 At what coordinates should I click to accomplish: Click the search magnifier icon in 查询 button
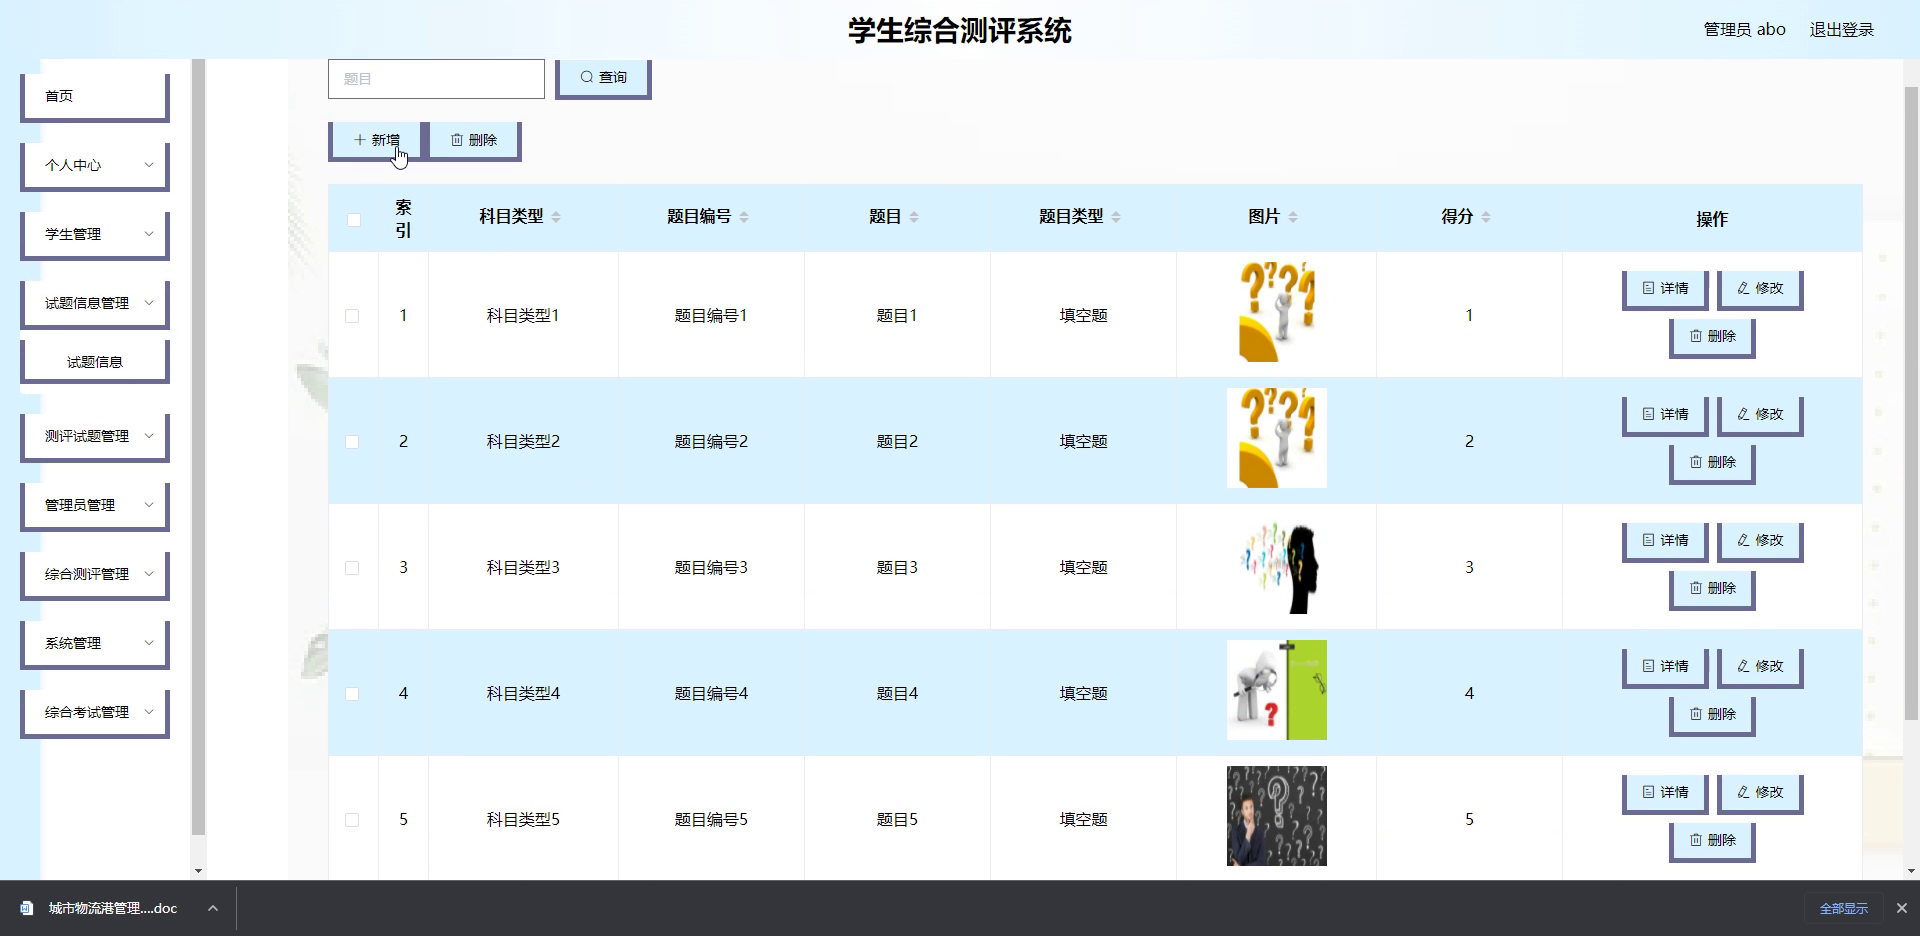[587, 77]
